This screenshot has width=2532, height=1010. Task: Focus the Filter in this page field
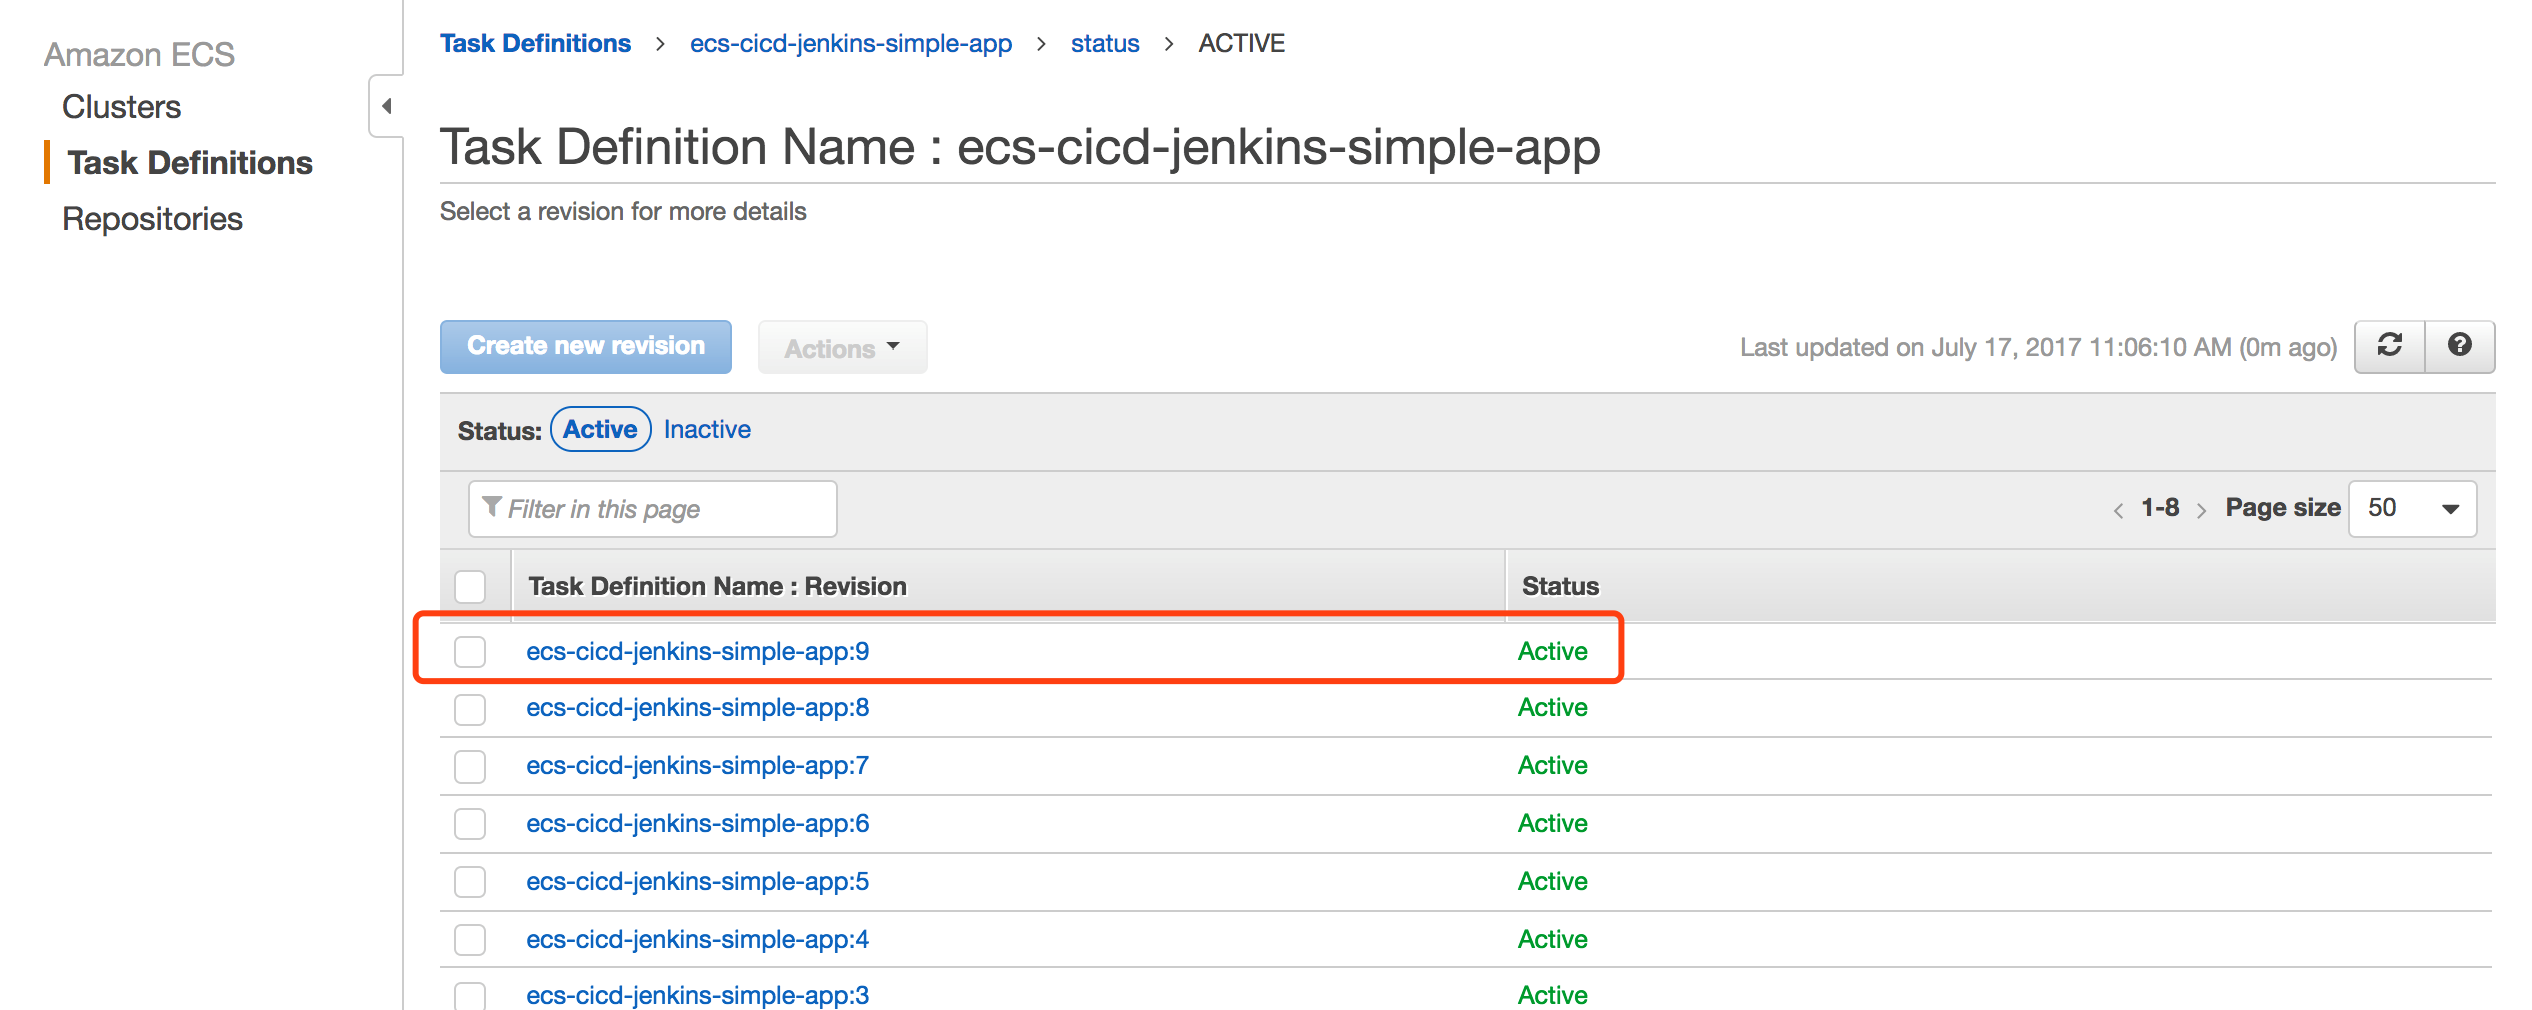[x=653, y=509]
